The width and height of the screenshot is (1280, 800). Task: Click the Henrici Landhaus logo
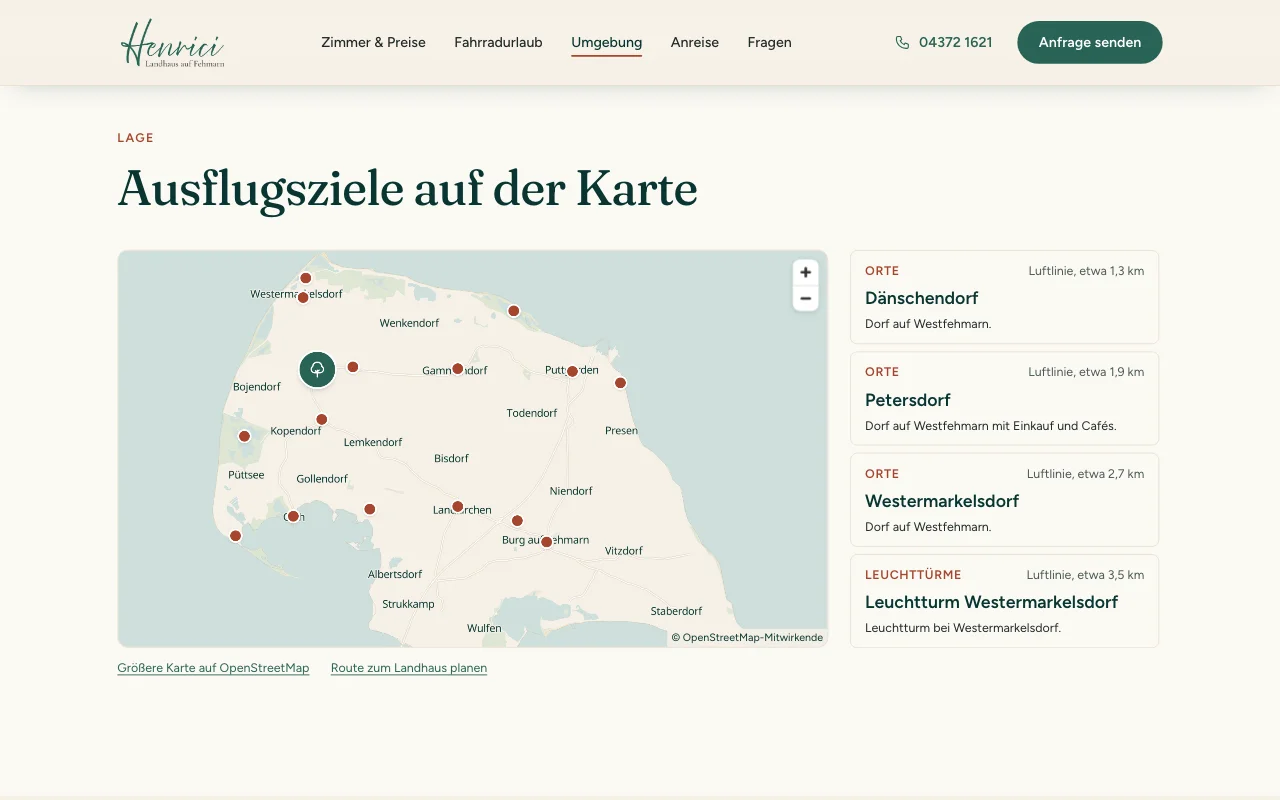click(x=172, y=43)
